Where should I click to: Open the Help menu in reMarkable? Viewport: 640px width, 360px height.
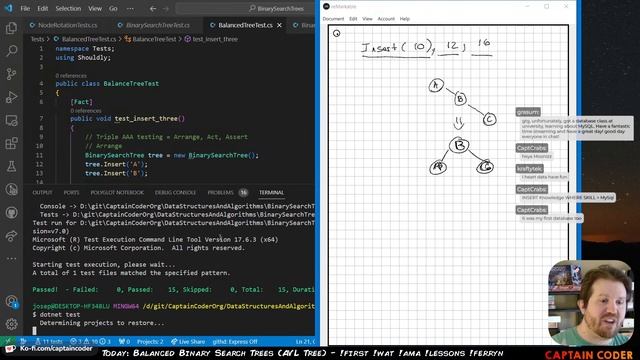point(404,19)
